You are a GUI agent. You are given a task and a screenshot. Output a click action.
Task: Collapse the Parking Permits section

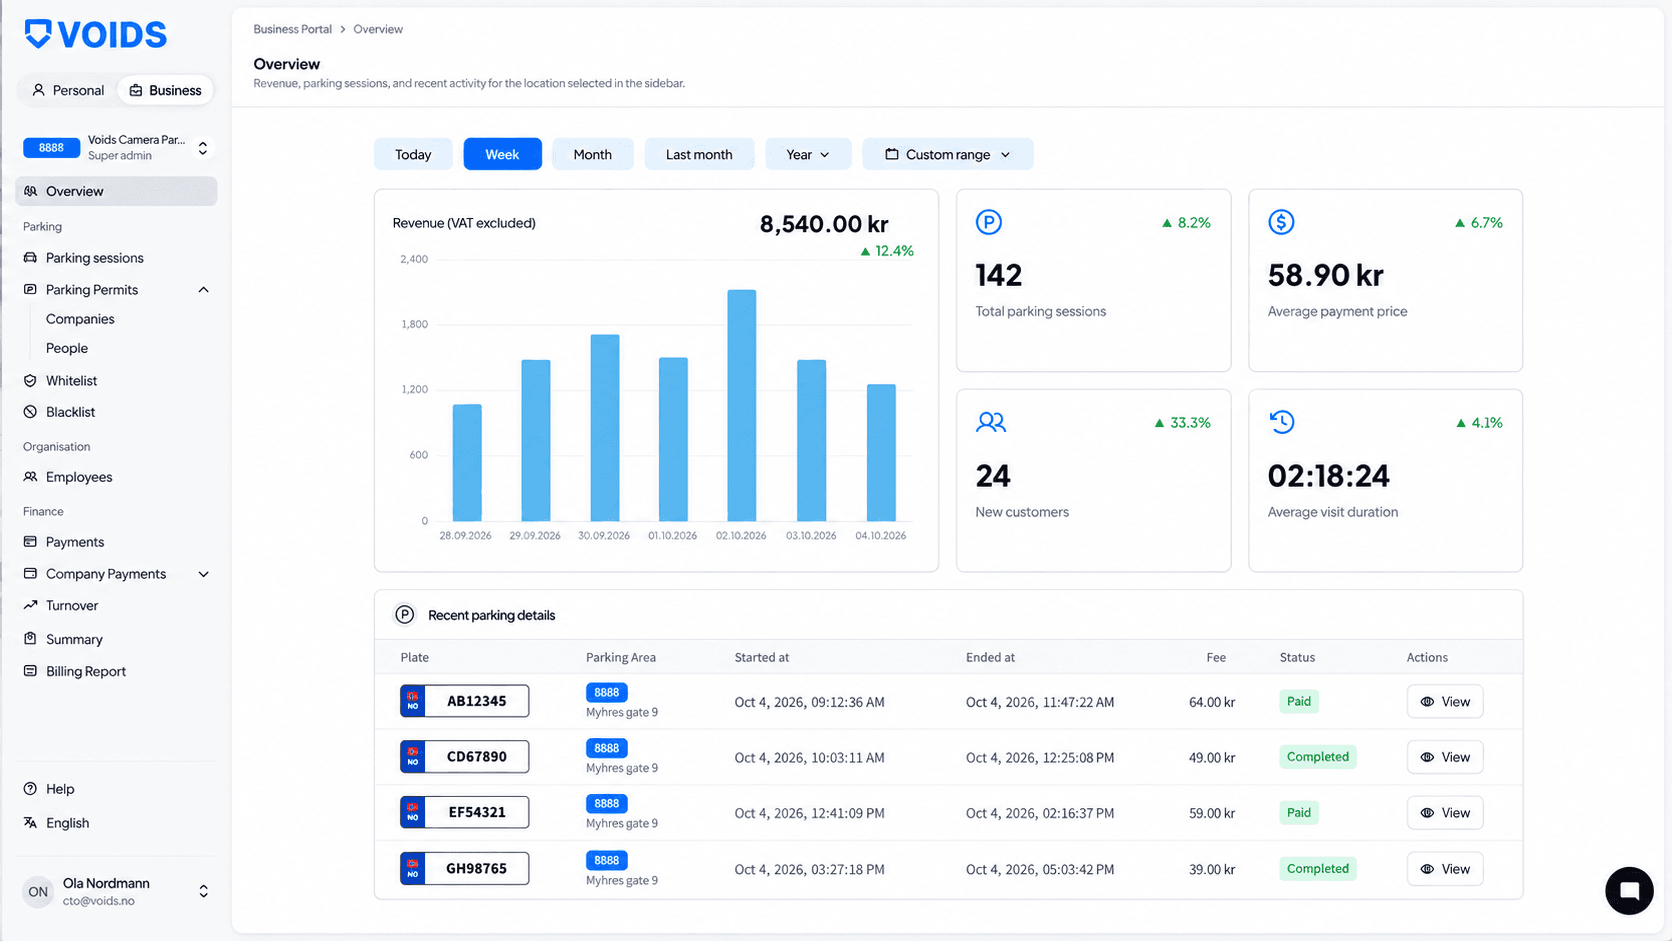tap(203, 290)
